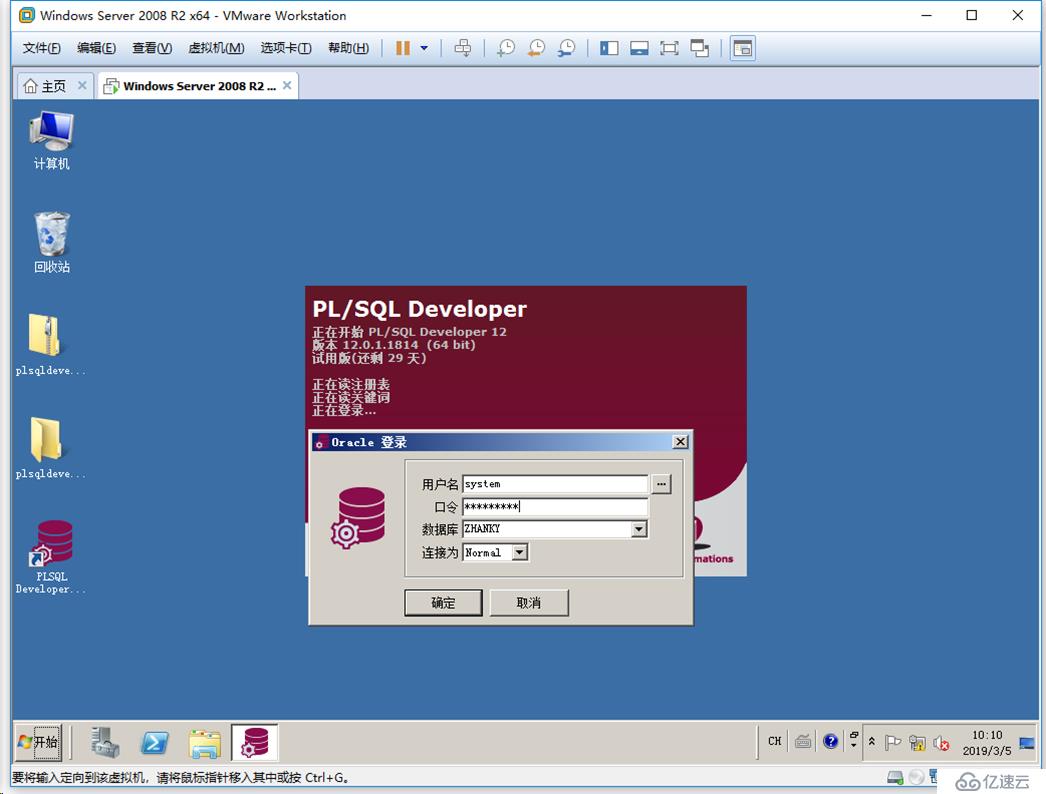
Task: Close the Oracle 登录 dialog
Action: pos(680,442)
